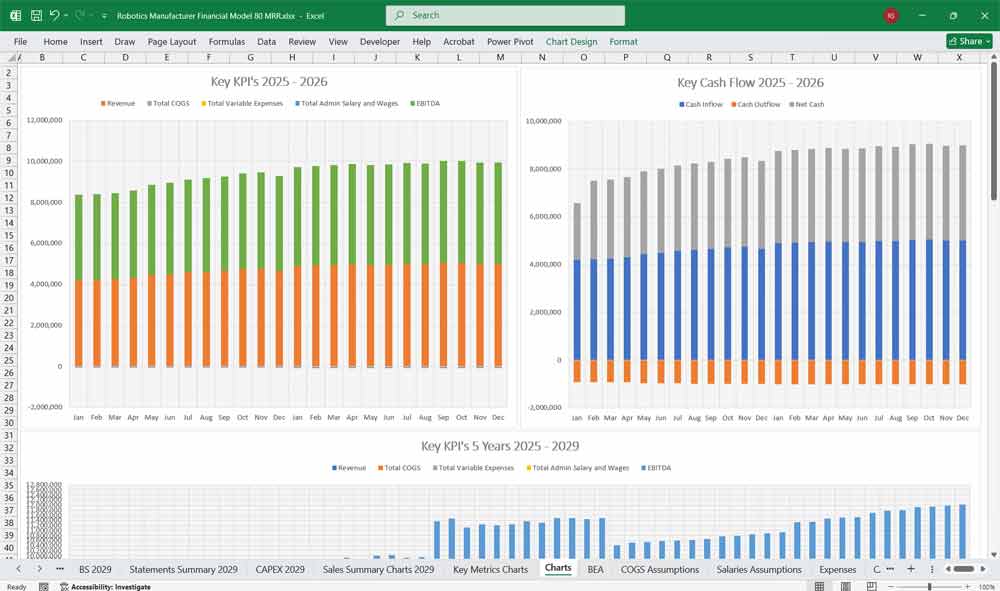Add a new sheet with the plus icon
Screen dimensions: 1000x591
(910, 568)
